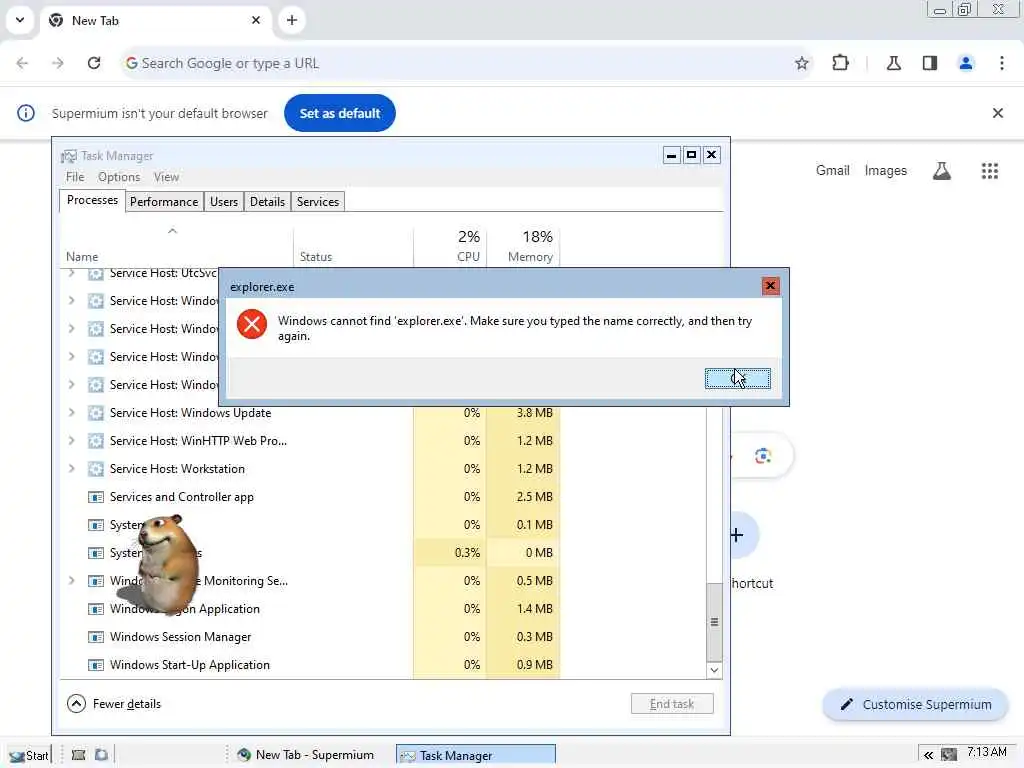
Task: Click the End task button
Action: [x=672, y=703]
